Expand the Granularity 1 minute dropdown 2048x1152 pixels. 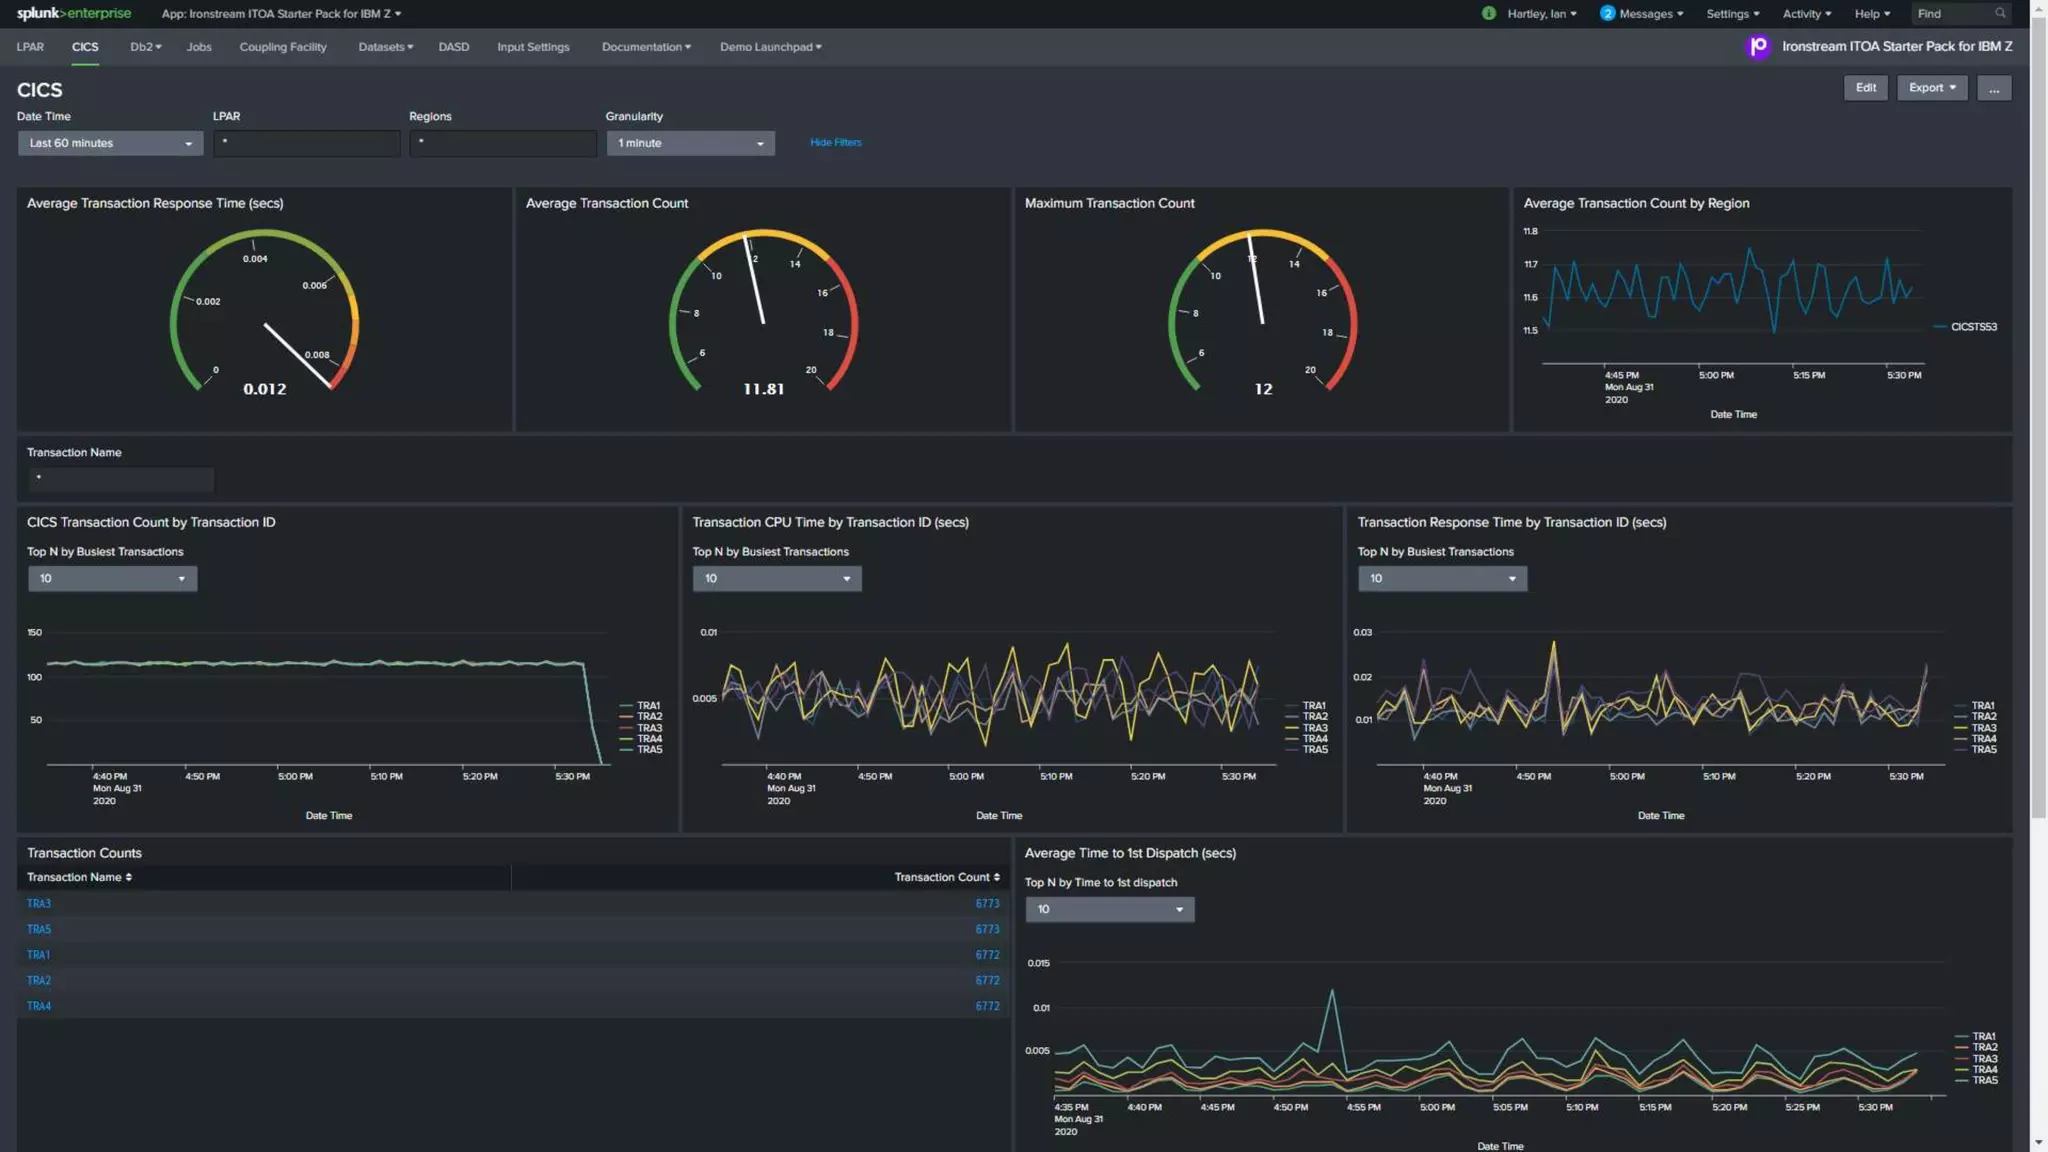(x=690, y=143)
